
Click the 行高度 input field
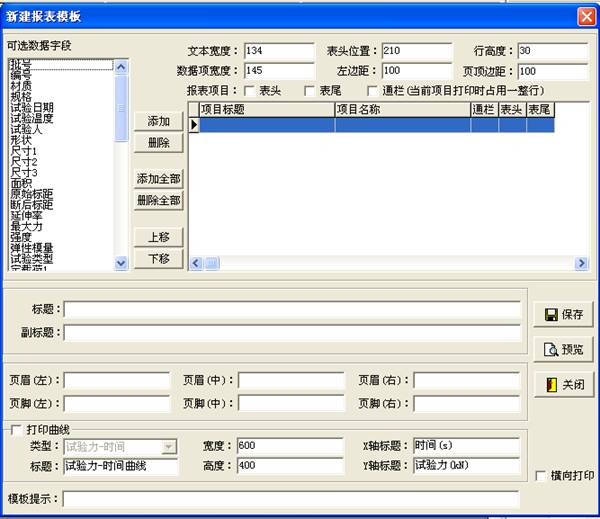coord(553,51)
